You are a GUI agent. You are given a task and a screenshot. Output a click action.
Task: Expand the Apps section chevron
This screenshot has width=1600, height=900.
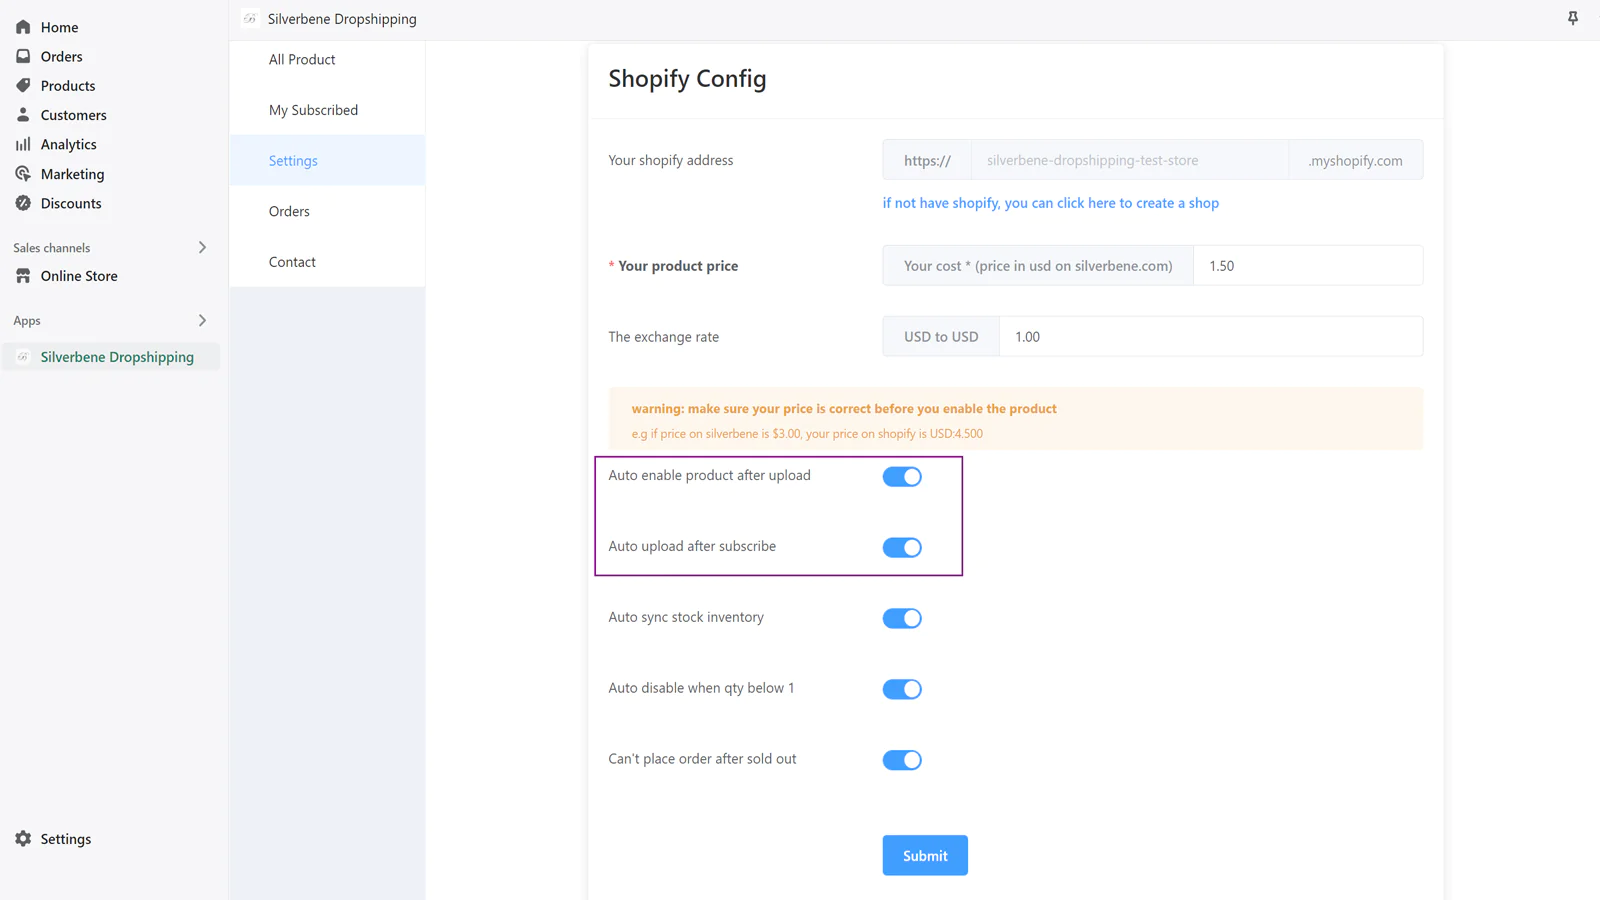(x=202, y=321)
